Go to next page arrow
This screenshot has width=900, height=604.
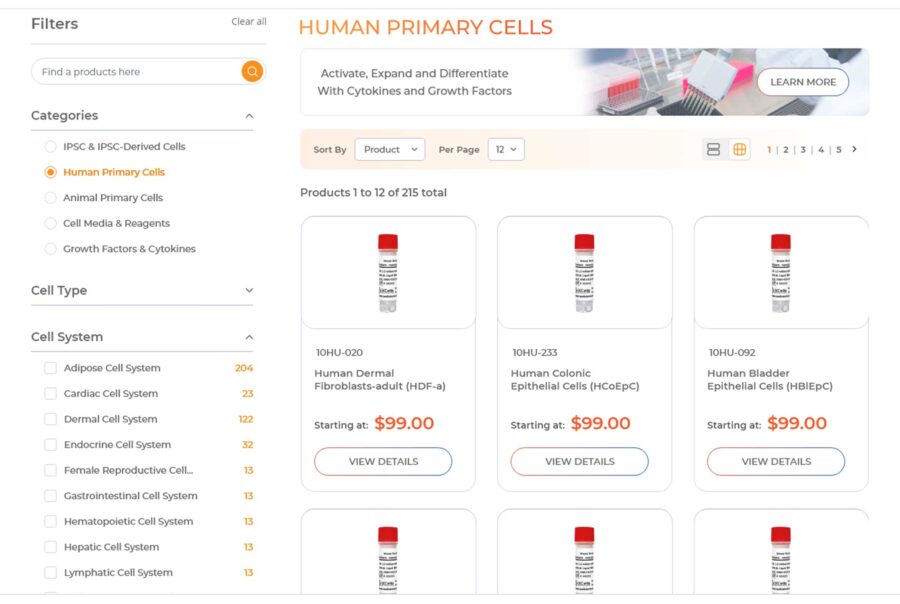[854, 149]
